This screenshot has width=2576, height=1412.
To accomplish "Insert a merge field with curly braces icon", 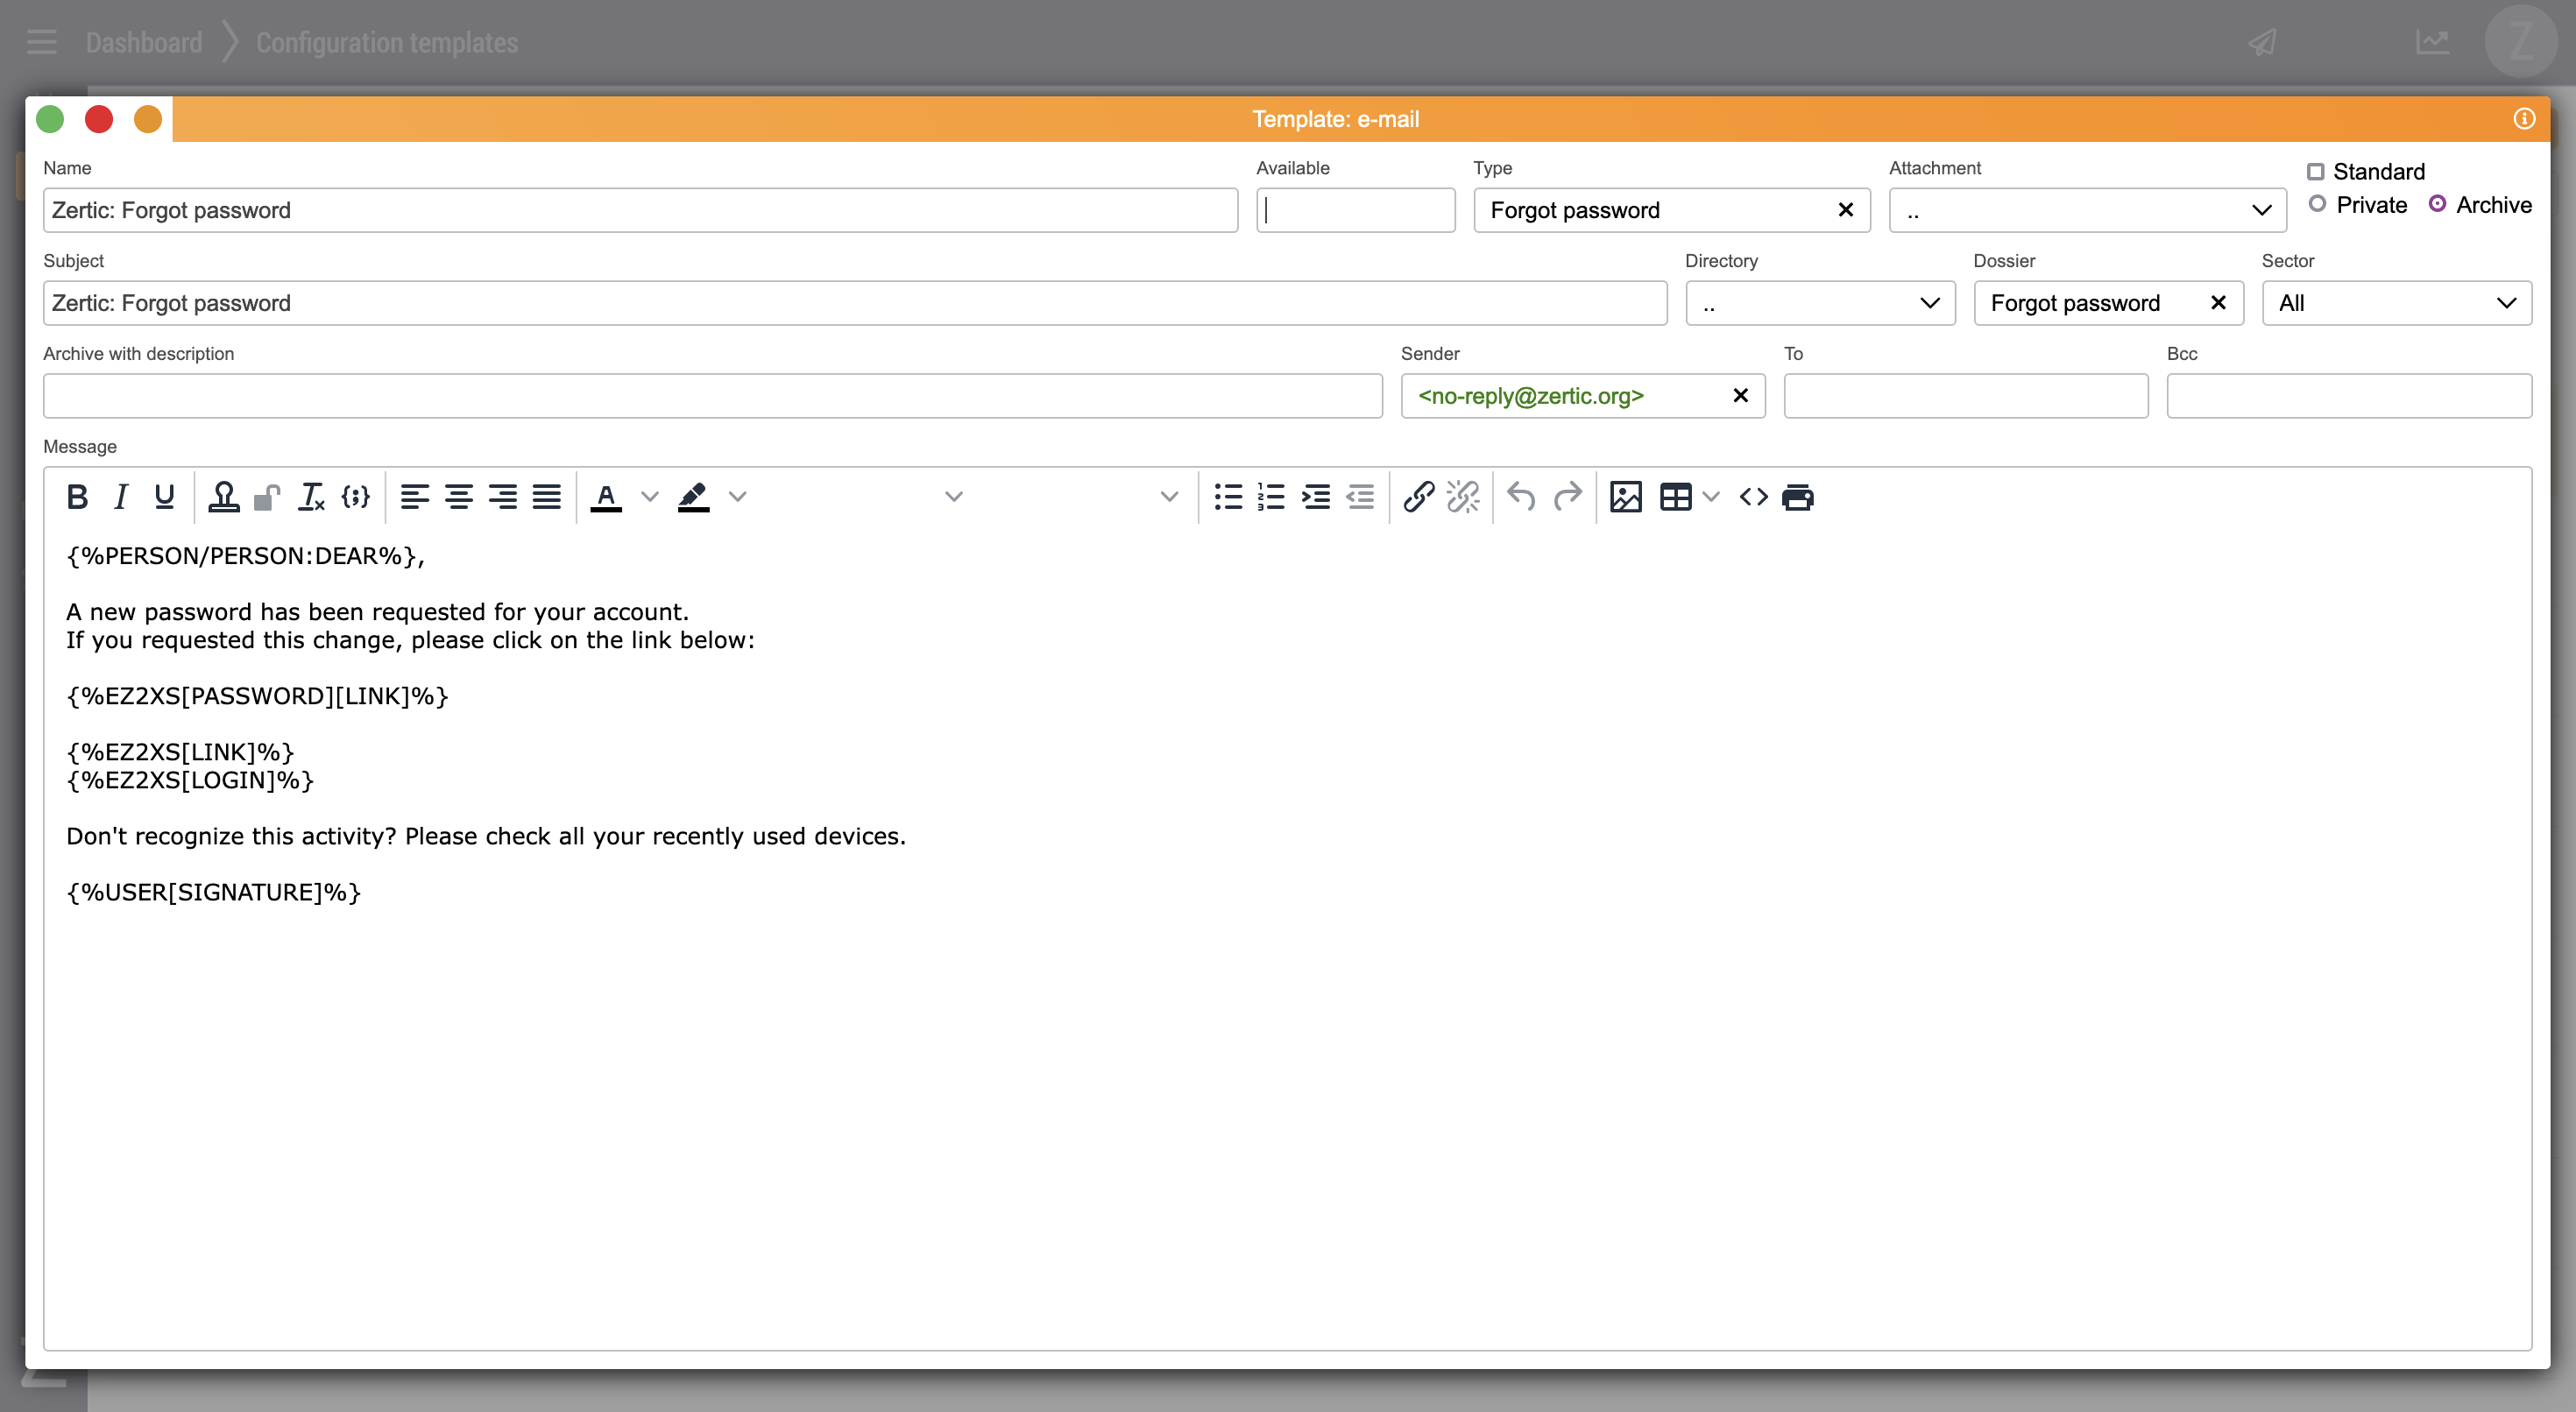I will click(356, 497).
